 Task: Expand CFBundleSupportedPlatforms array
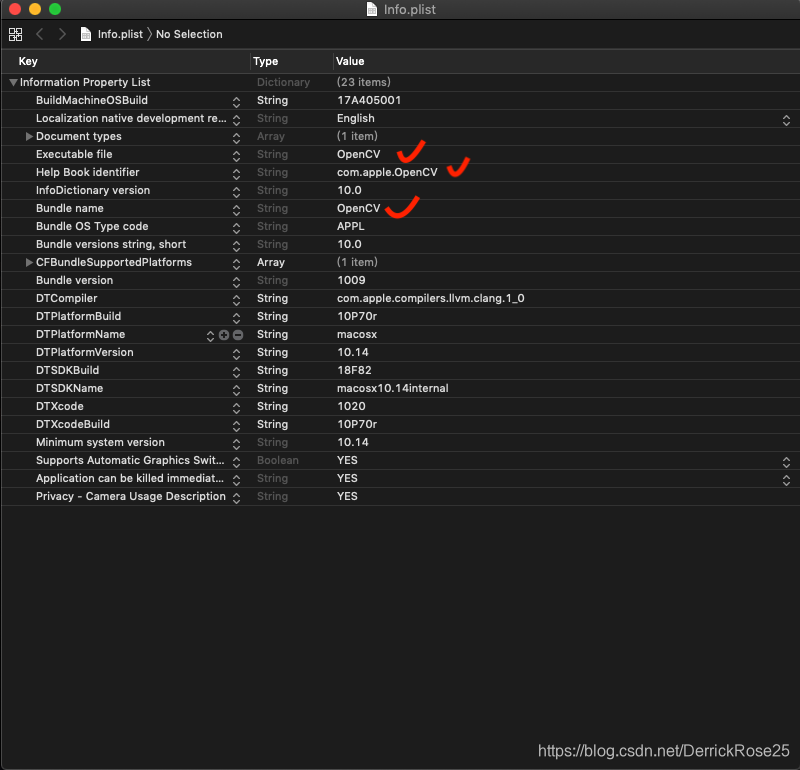click(x=29, y=262)
